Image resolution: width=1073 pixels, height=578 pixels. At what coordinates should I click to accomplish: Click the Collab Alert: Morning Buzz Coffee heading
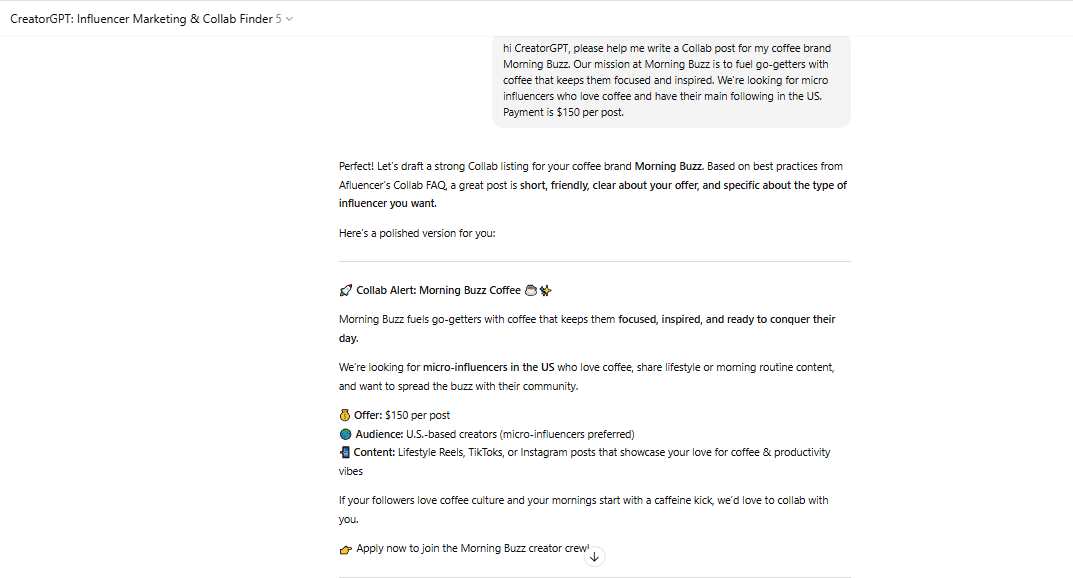tap(439, 291)
